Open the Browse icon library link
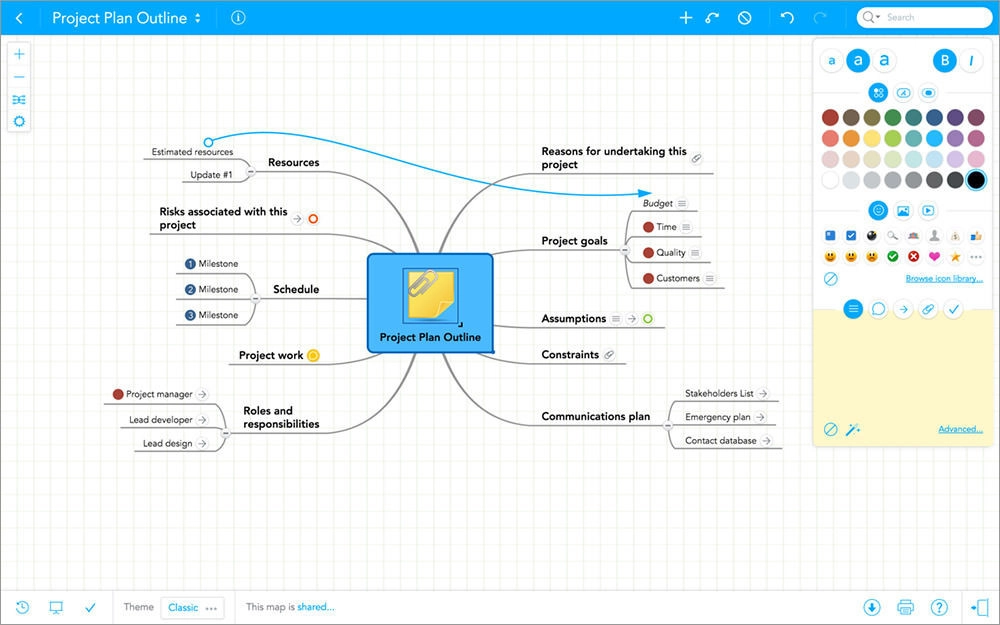The height and width of the screenshot is (625, 1000). [944, 278]
